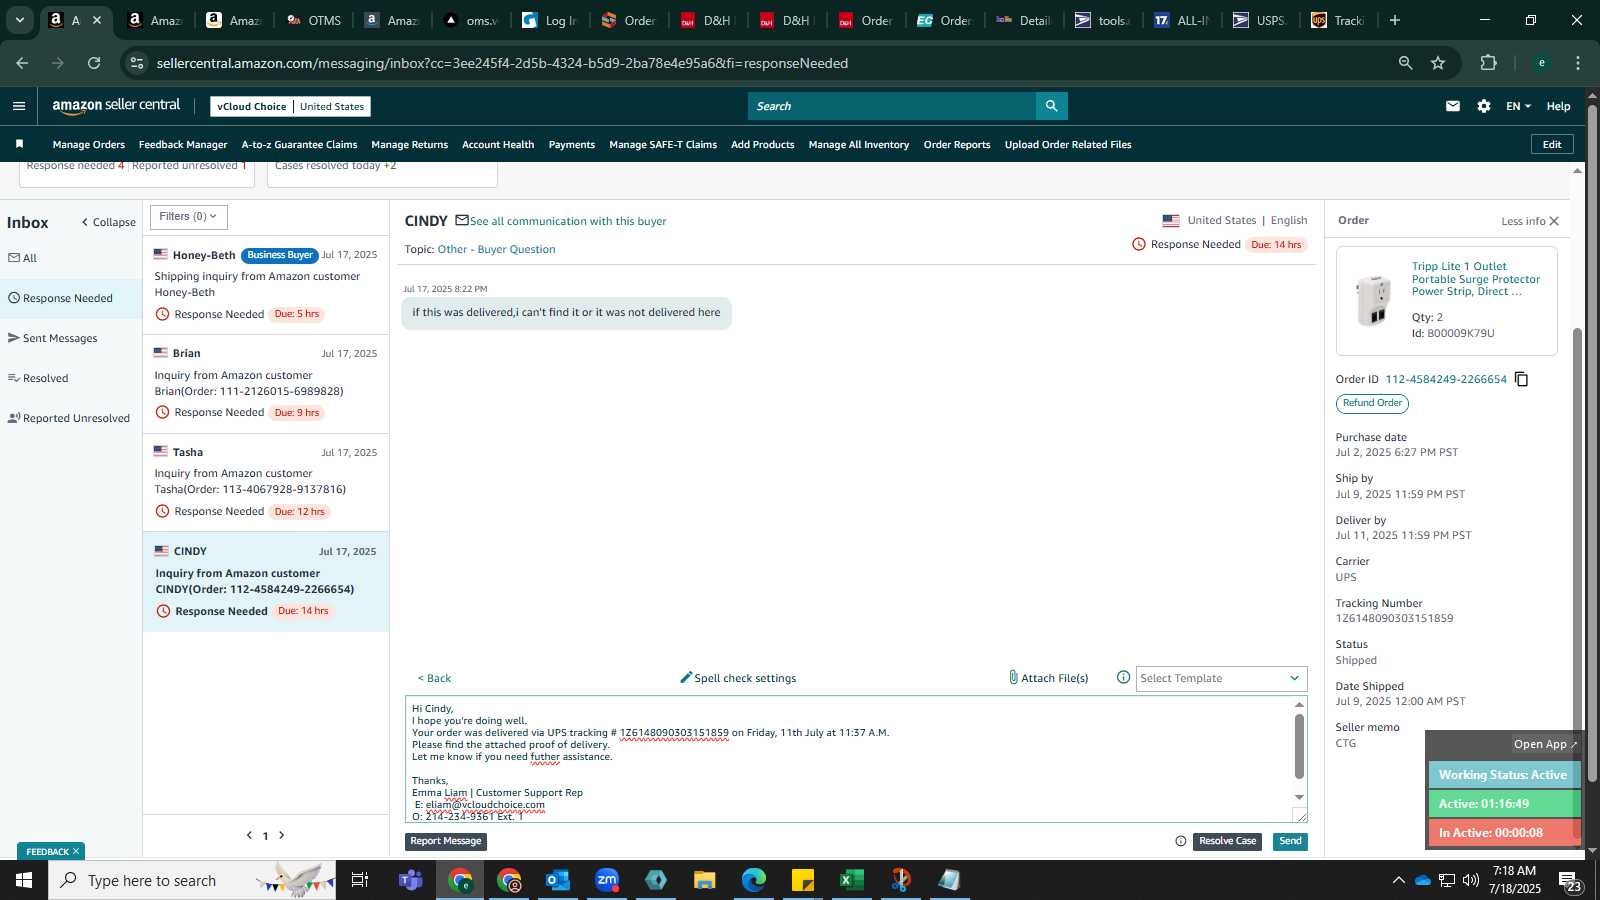Viewport: 1600px width, 900px height.
Task: Reload the page
Action: pyautogui.click(x=94, y=63)
